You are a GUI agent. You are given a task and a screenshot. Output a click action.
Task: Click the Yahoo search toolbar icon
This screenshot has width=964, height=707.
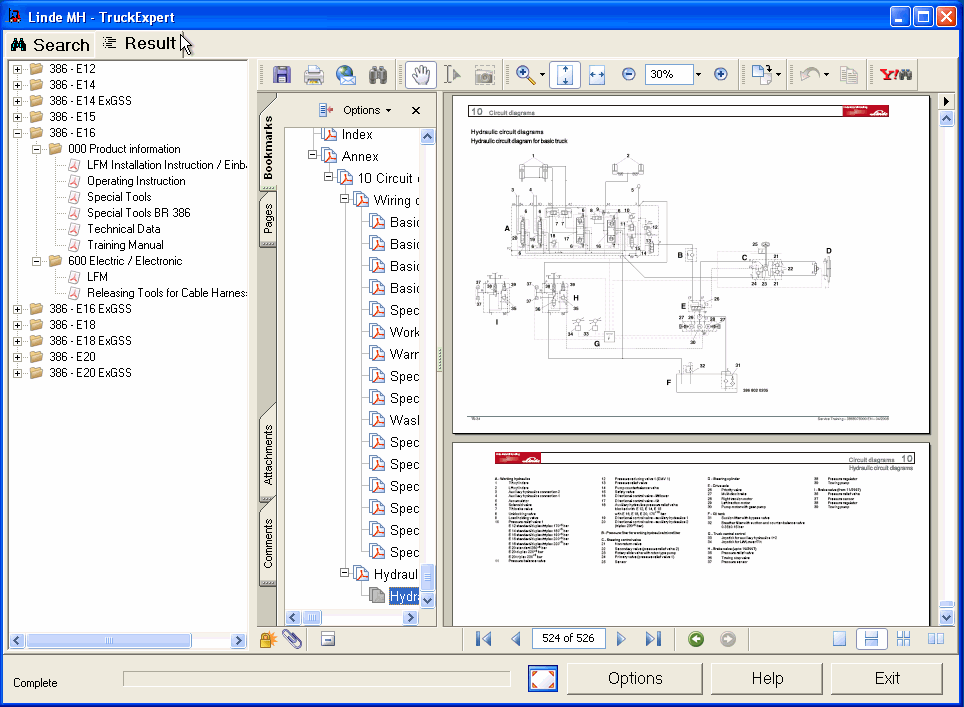[896, 75]
